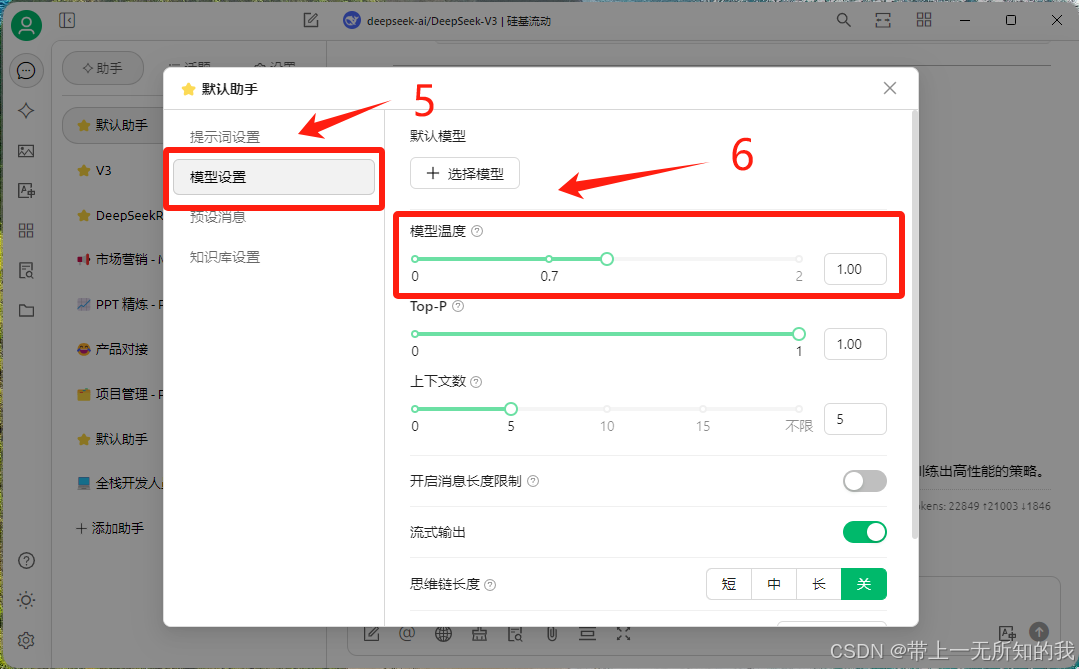Switch theme with the sun icon
Screen dimensions: 1079x669
[x=26, y=600]
